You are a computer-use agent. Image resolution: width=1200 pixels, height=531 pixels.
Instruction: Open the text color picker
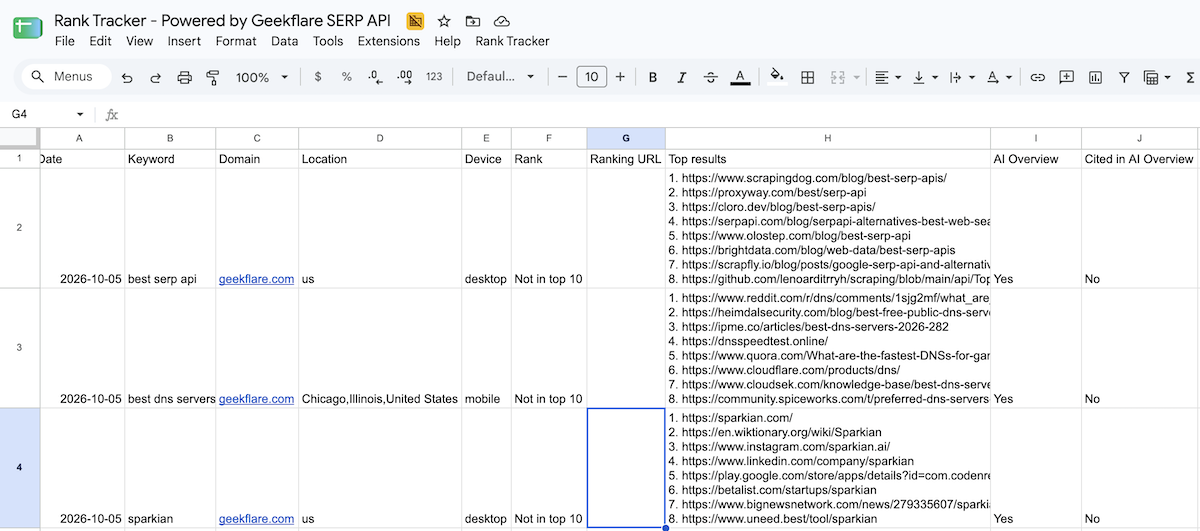click(740, 77)
